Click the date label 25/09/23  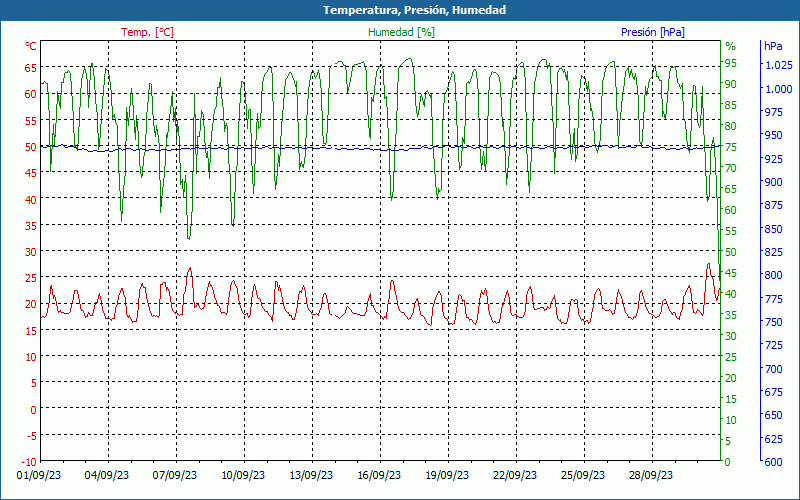(x=583, y=476)
